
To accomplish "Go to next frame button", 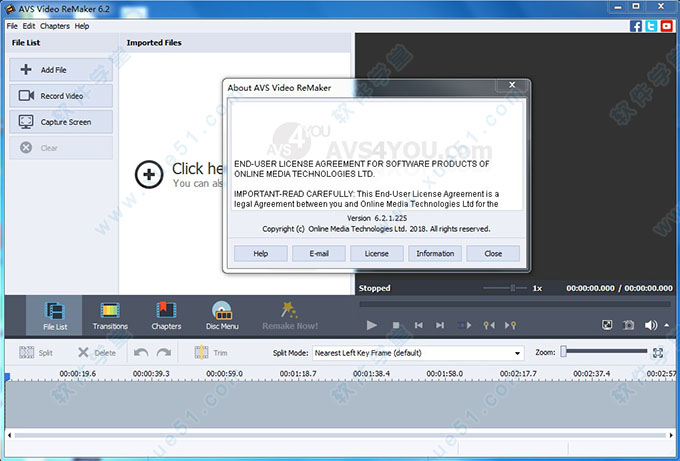I will pos(440,325).
